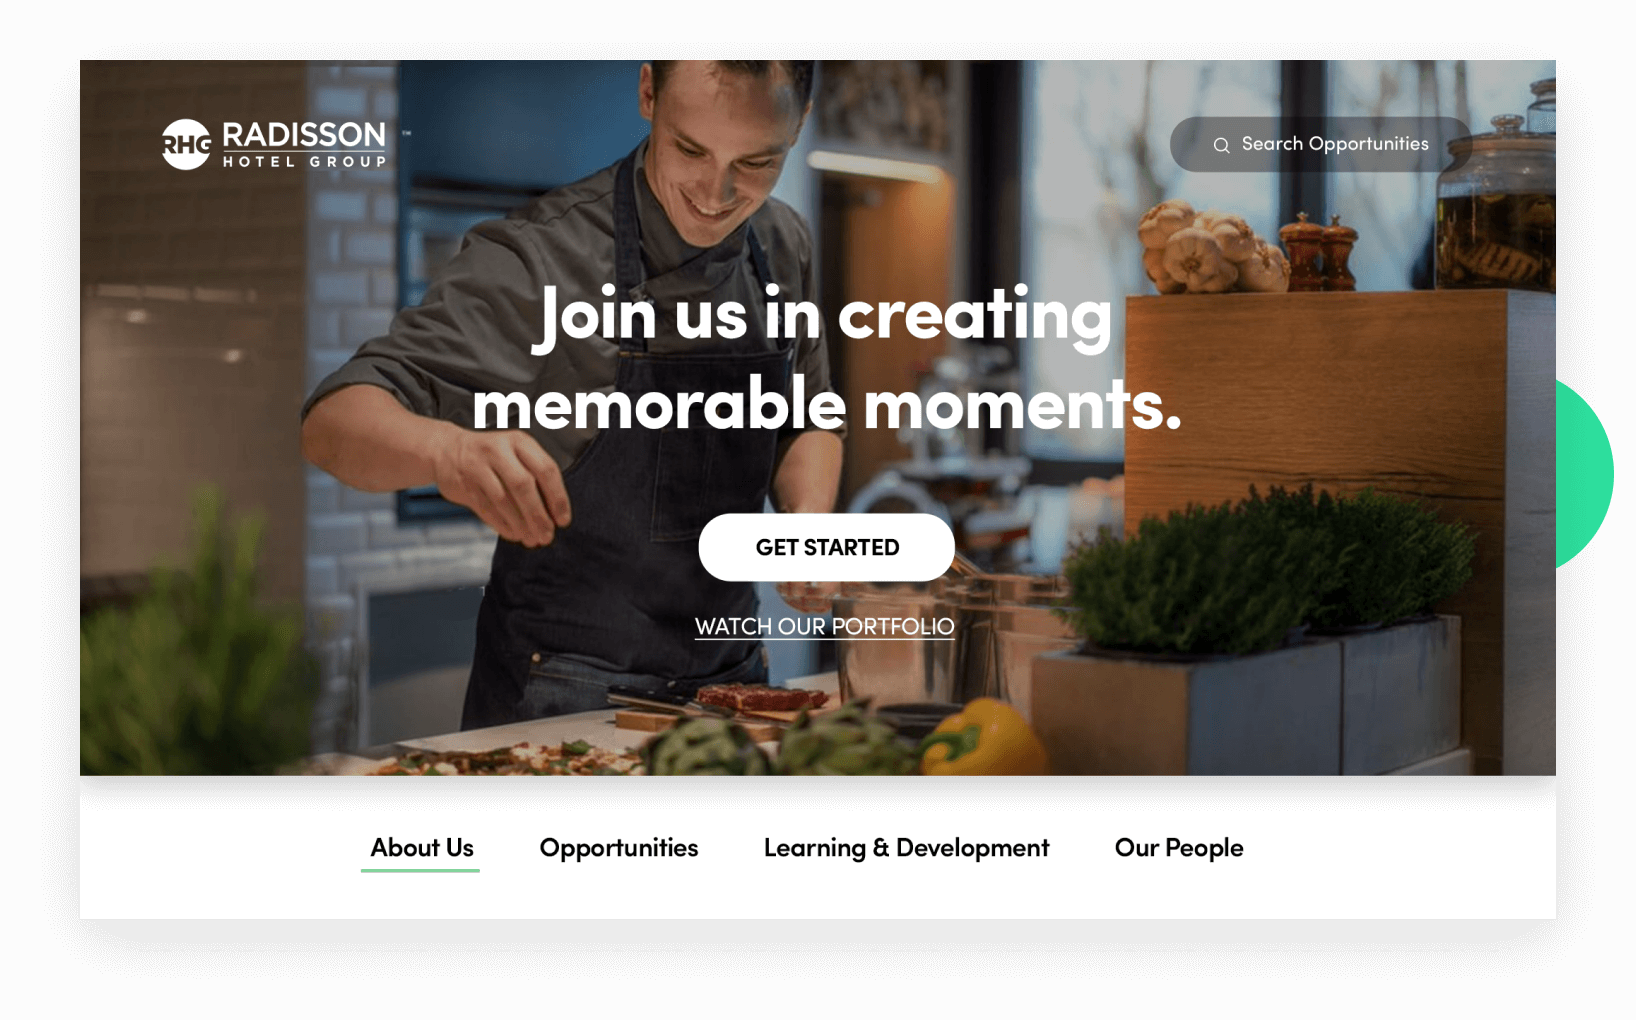Focus the Search Opportunities field

(x=1320, y=144)
